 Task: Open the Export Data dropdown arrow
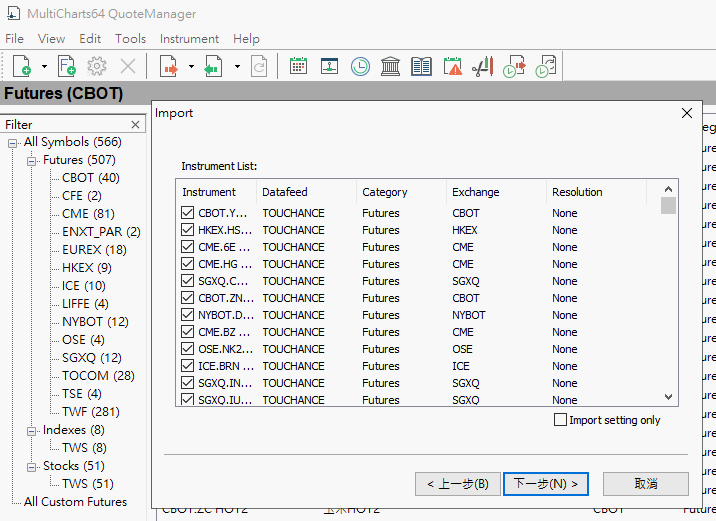click(x=237, y=67)
